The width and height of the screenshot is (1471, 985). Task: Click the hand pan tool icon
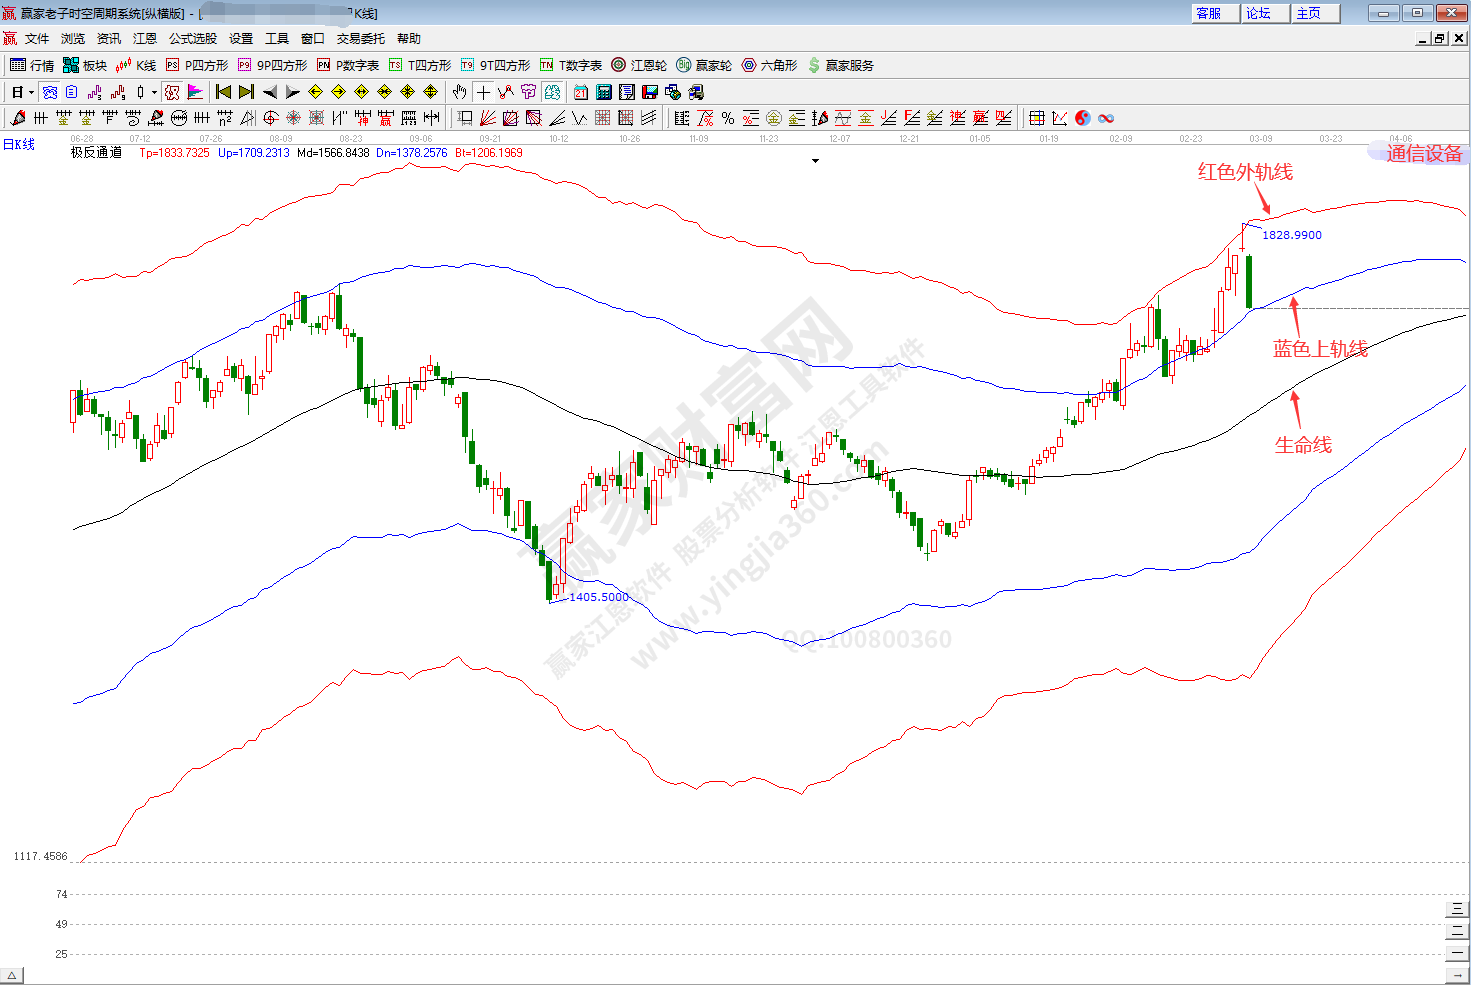pyautogui.click(x=459, y=92)
